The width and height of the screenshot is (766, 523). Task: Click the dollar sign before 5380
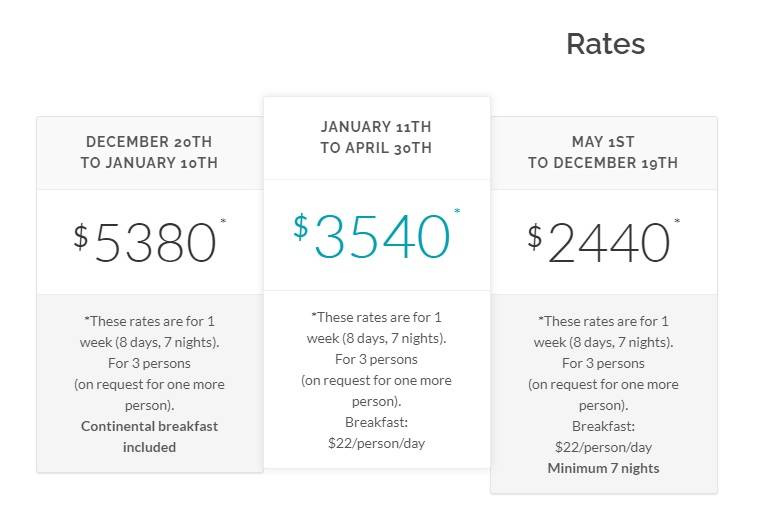coord(81,237)
